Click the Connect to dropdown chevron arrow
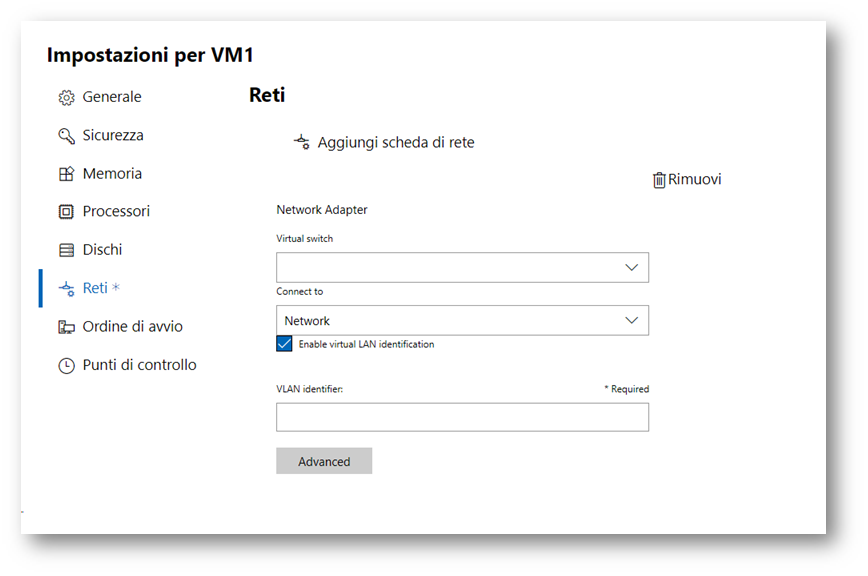This screenshot has width=868, height=576. [x=632, y=320]
